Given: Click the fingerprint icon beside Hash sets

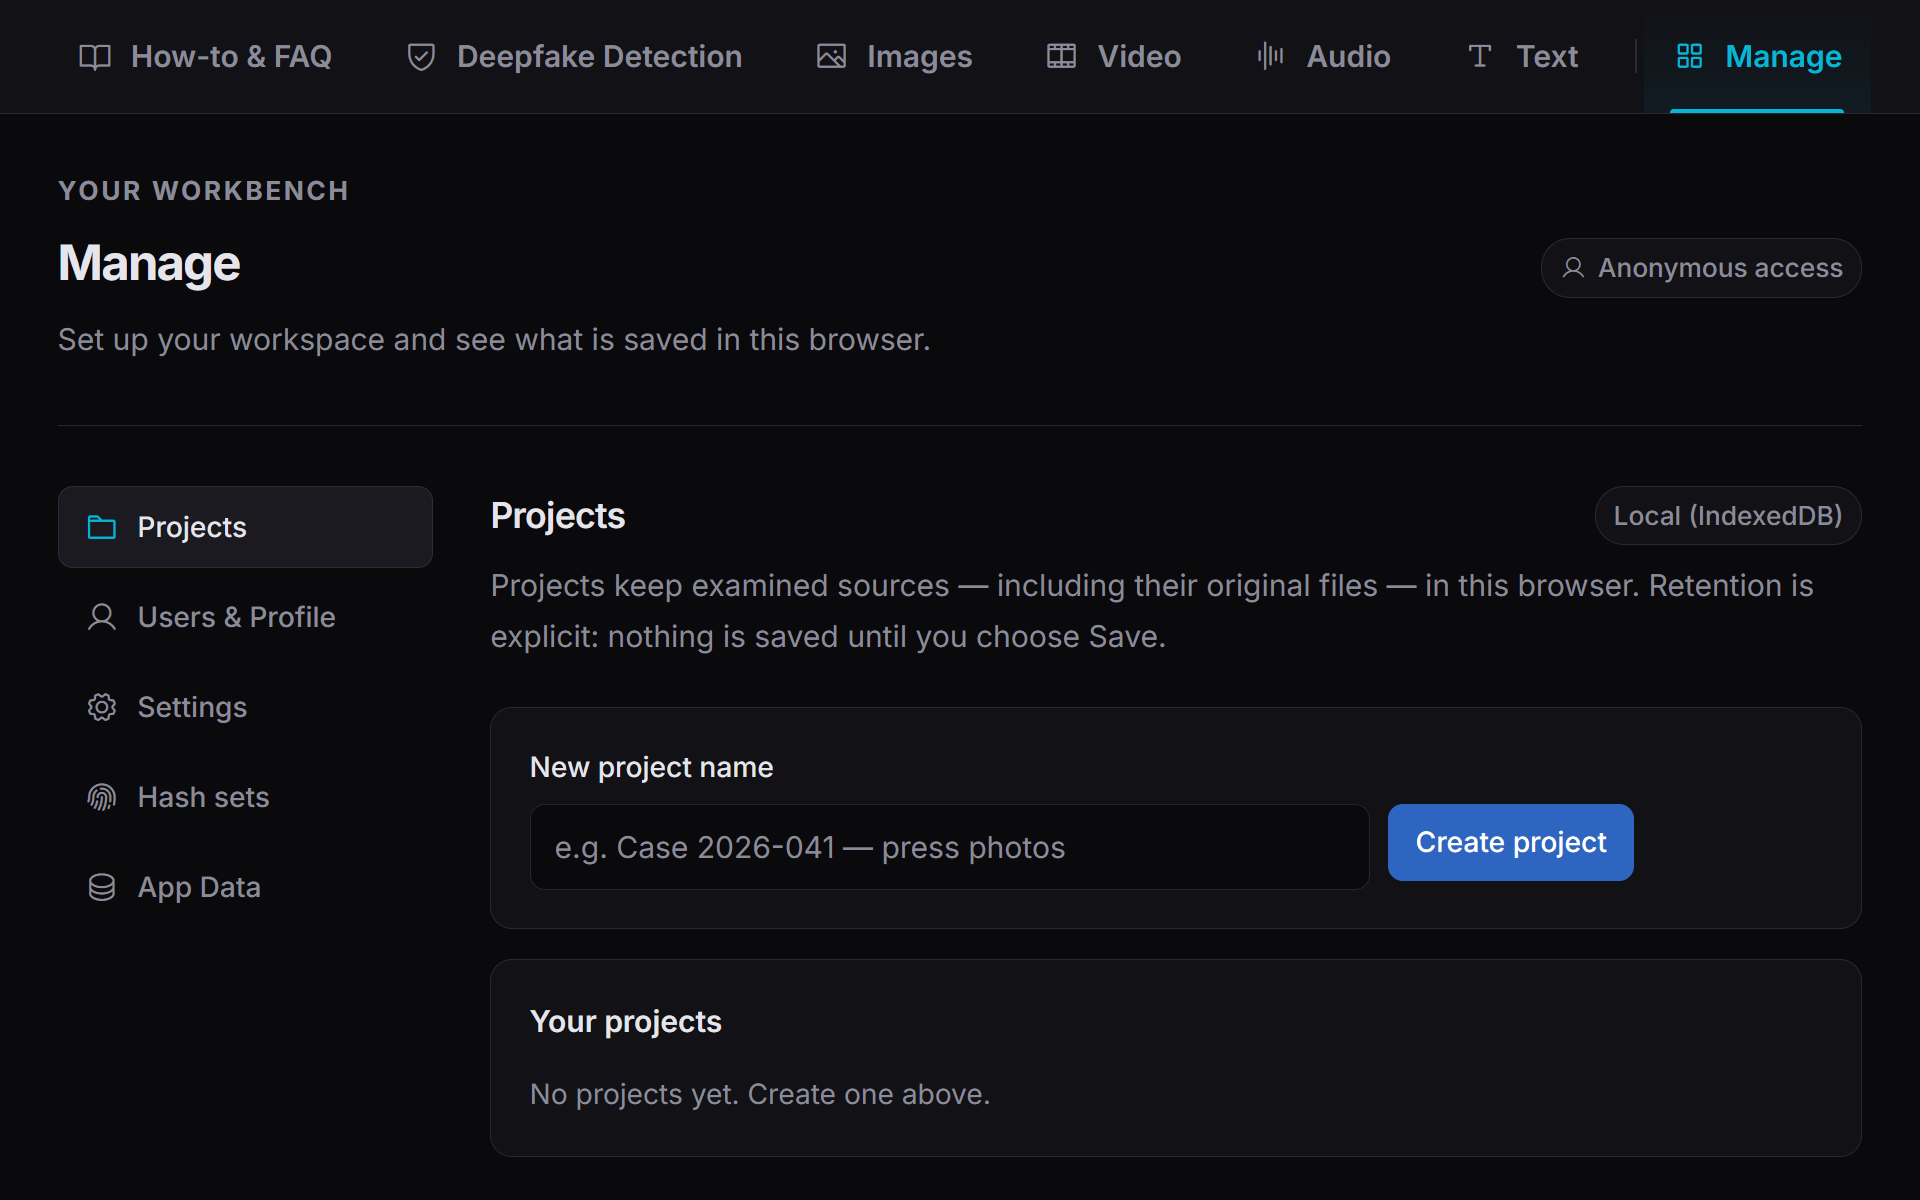Looking at the screenshot, I should coord(102,797).
